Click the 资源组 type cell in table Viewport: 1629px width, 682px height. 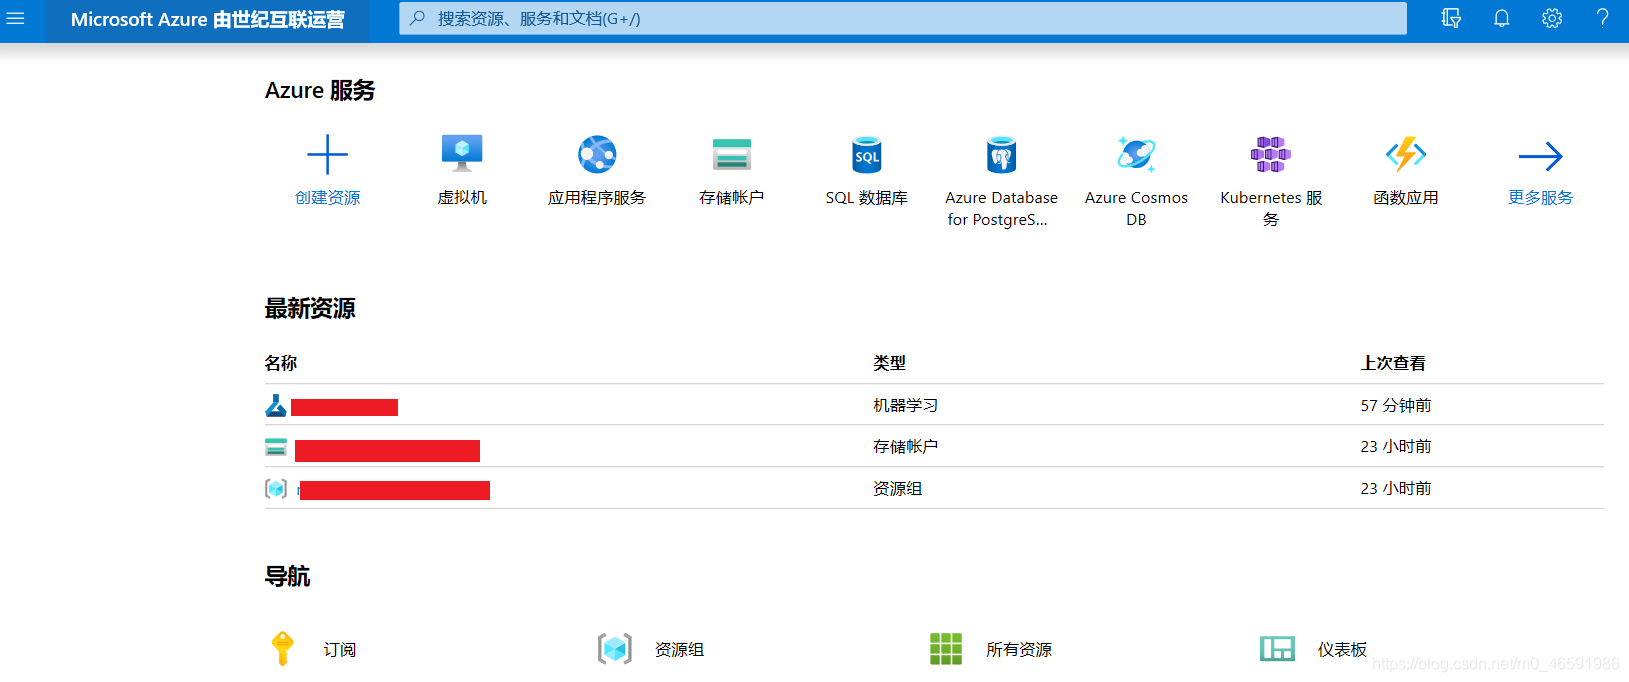pos(897,488)
